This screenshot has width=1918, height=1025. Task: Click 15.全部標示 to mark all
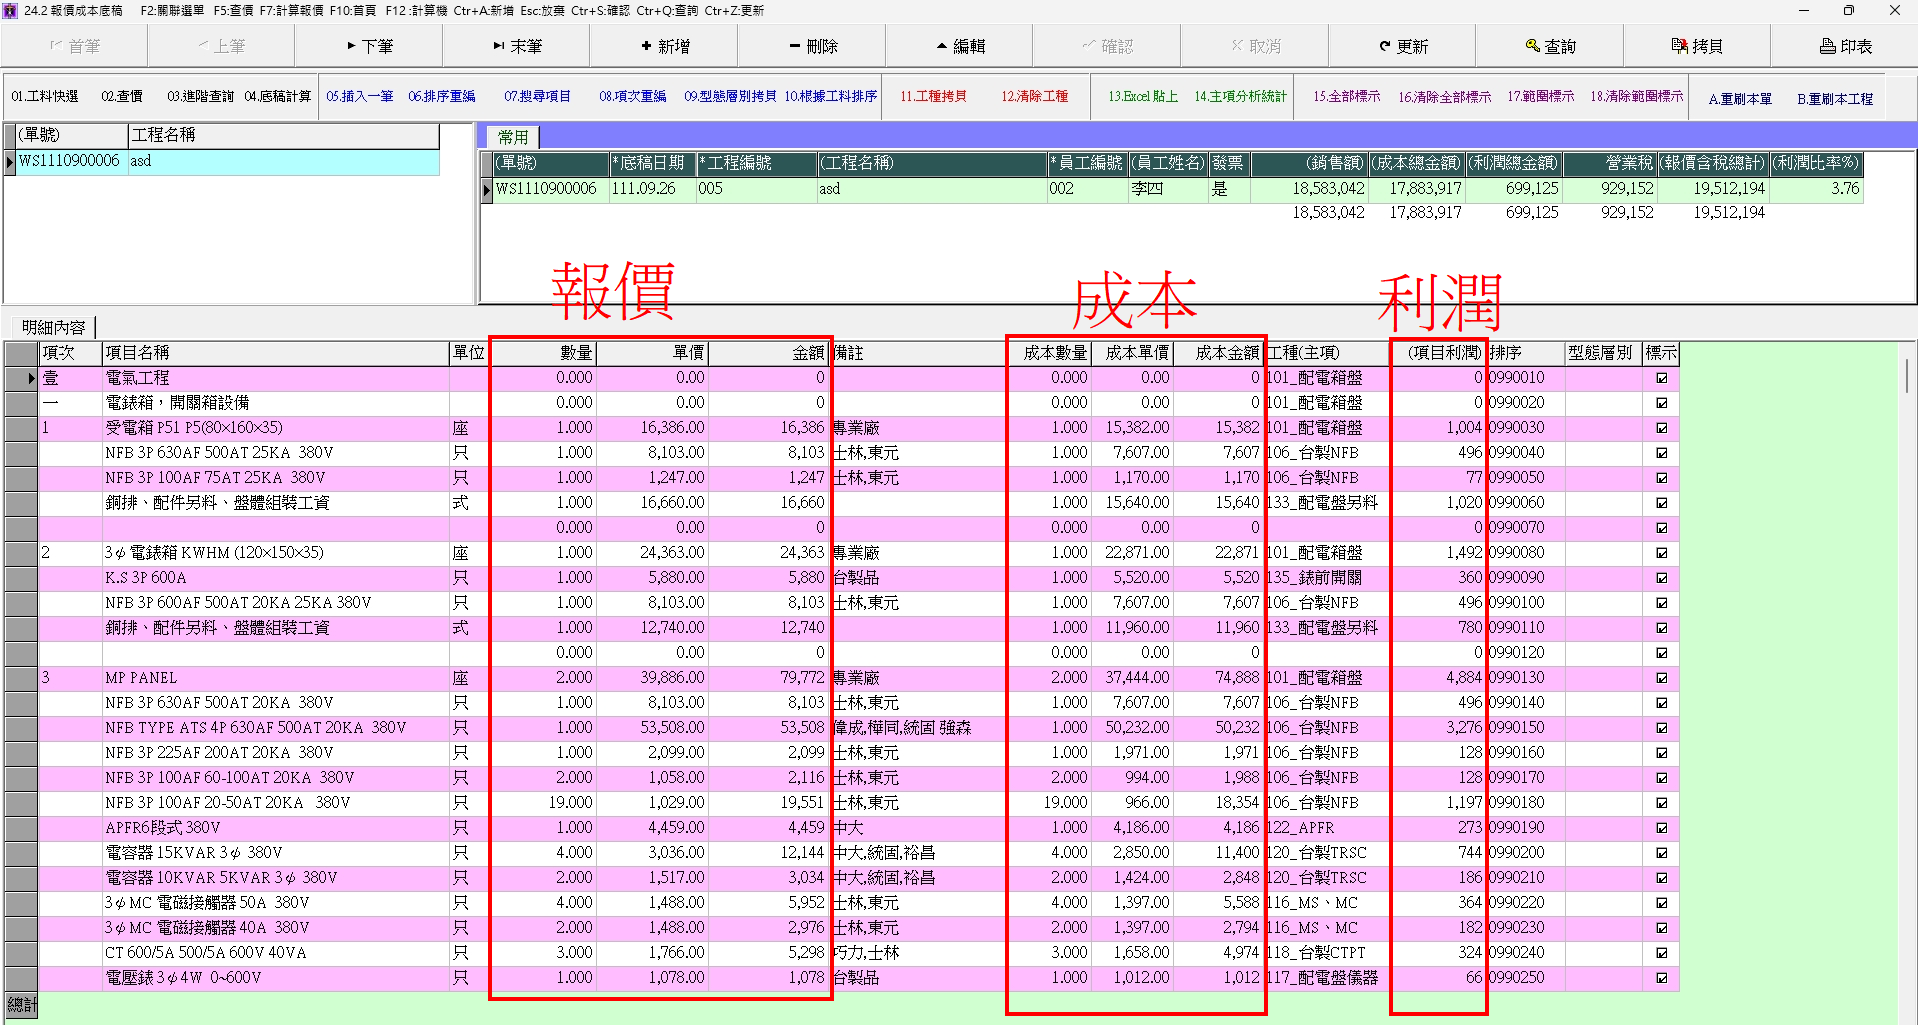pos(1347,96)
